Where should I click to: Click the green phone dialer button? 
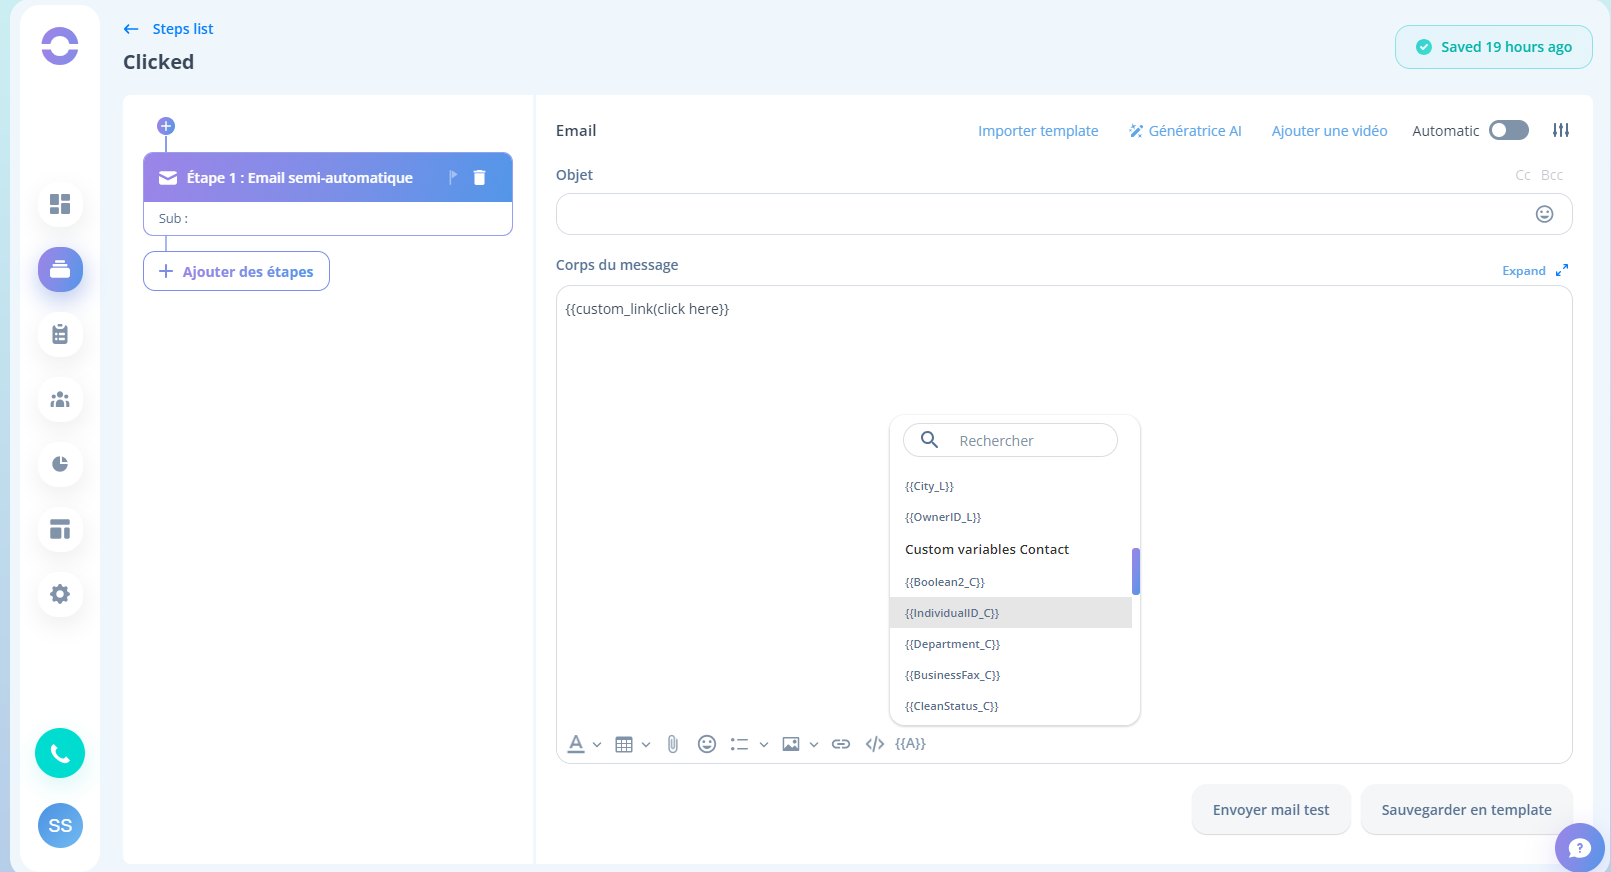(60, 753)
